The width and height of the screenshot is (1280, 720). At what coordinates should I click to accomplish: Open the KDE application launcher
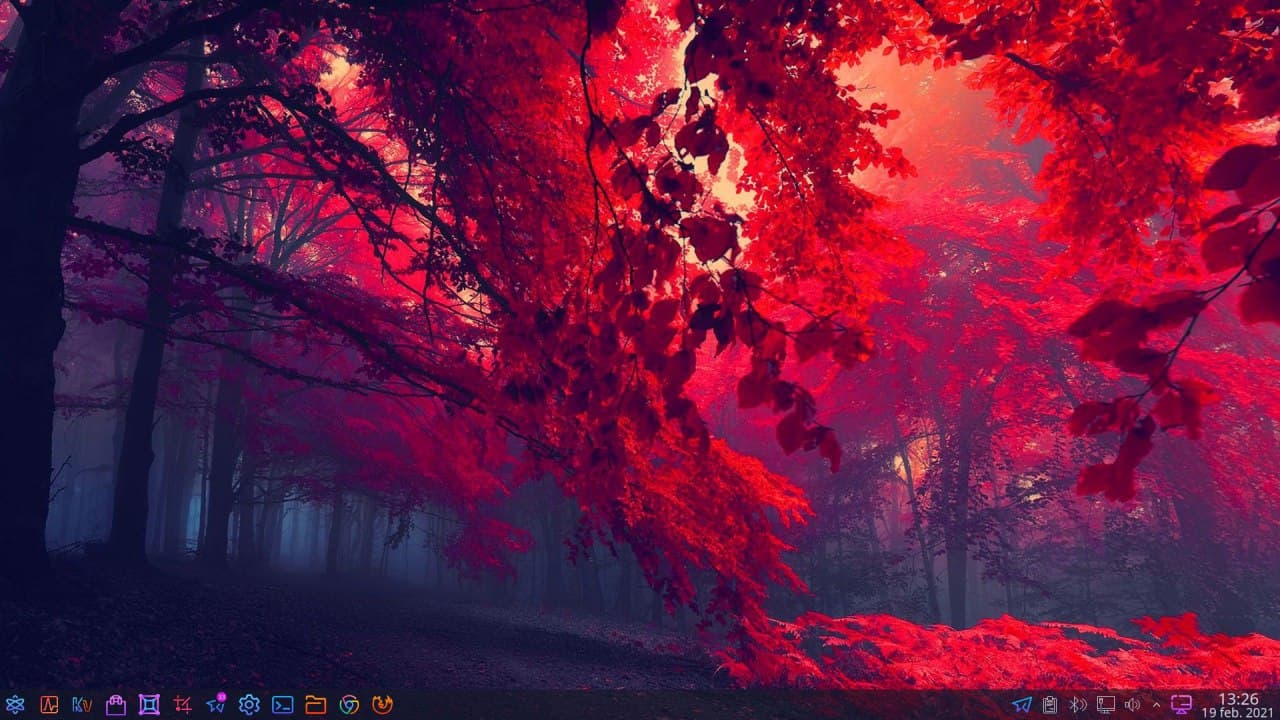15,705
